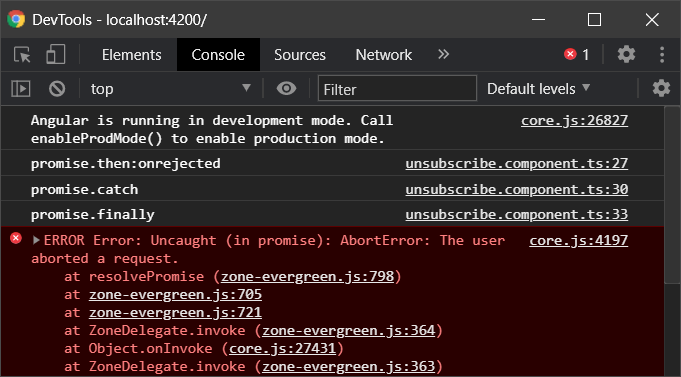Open the zone-evergreen.js:798 stack link

point(307,276)
